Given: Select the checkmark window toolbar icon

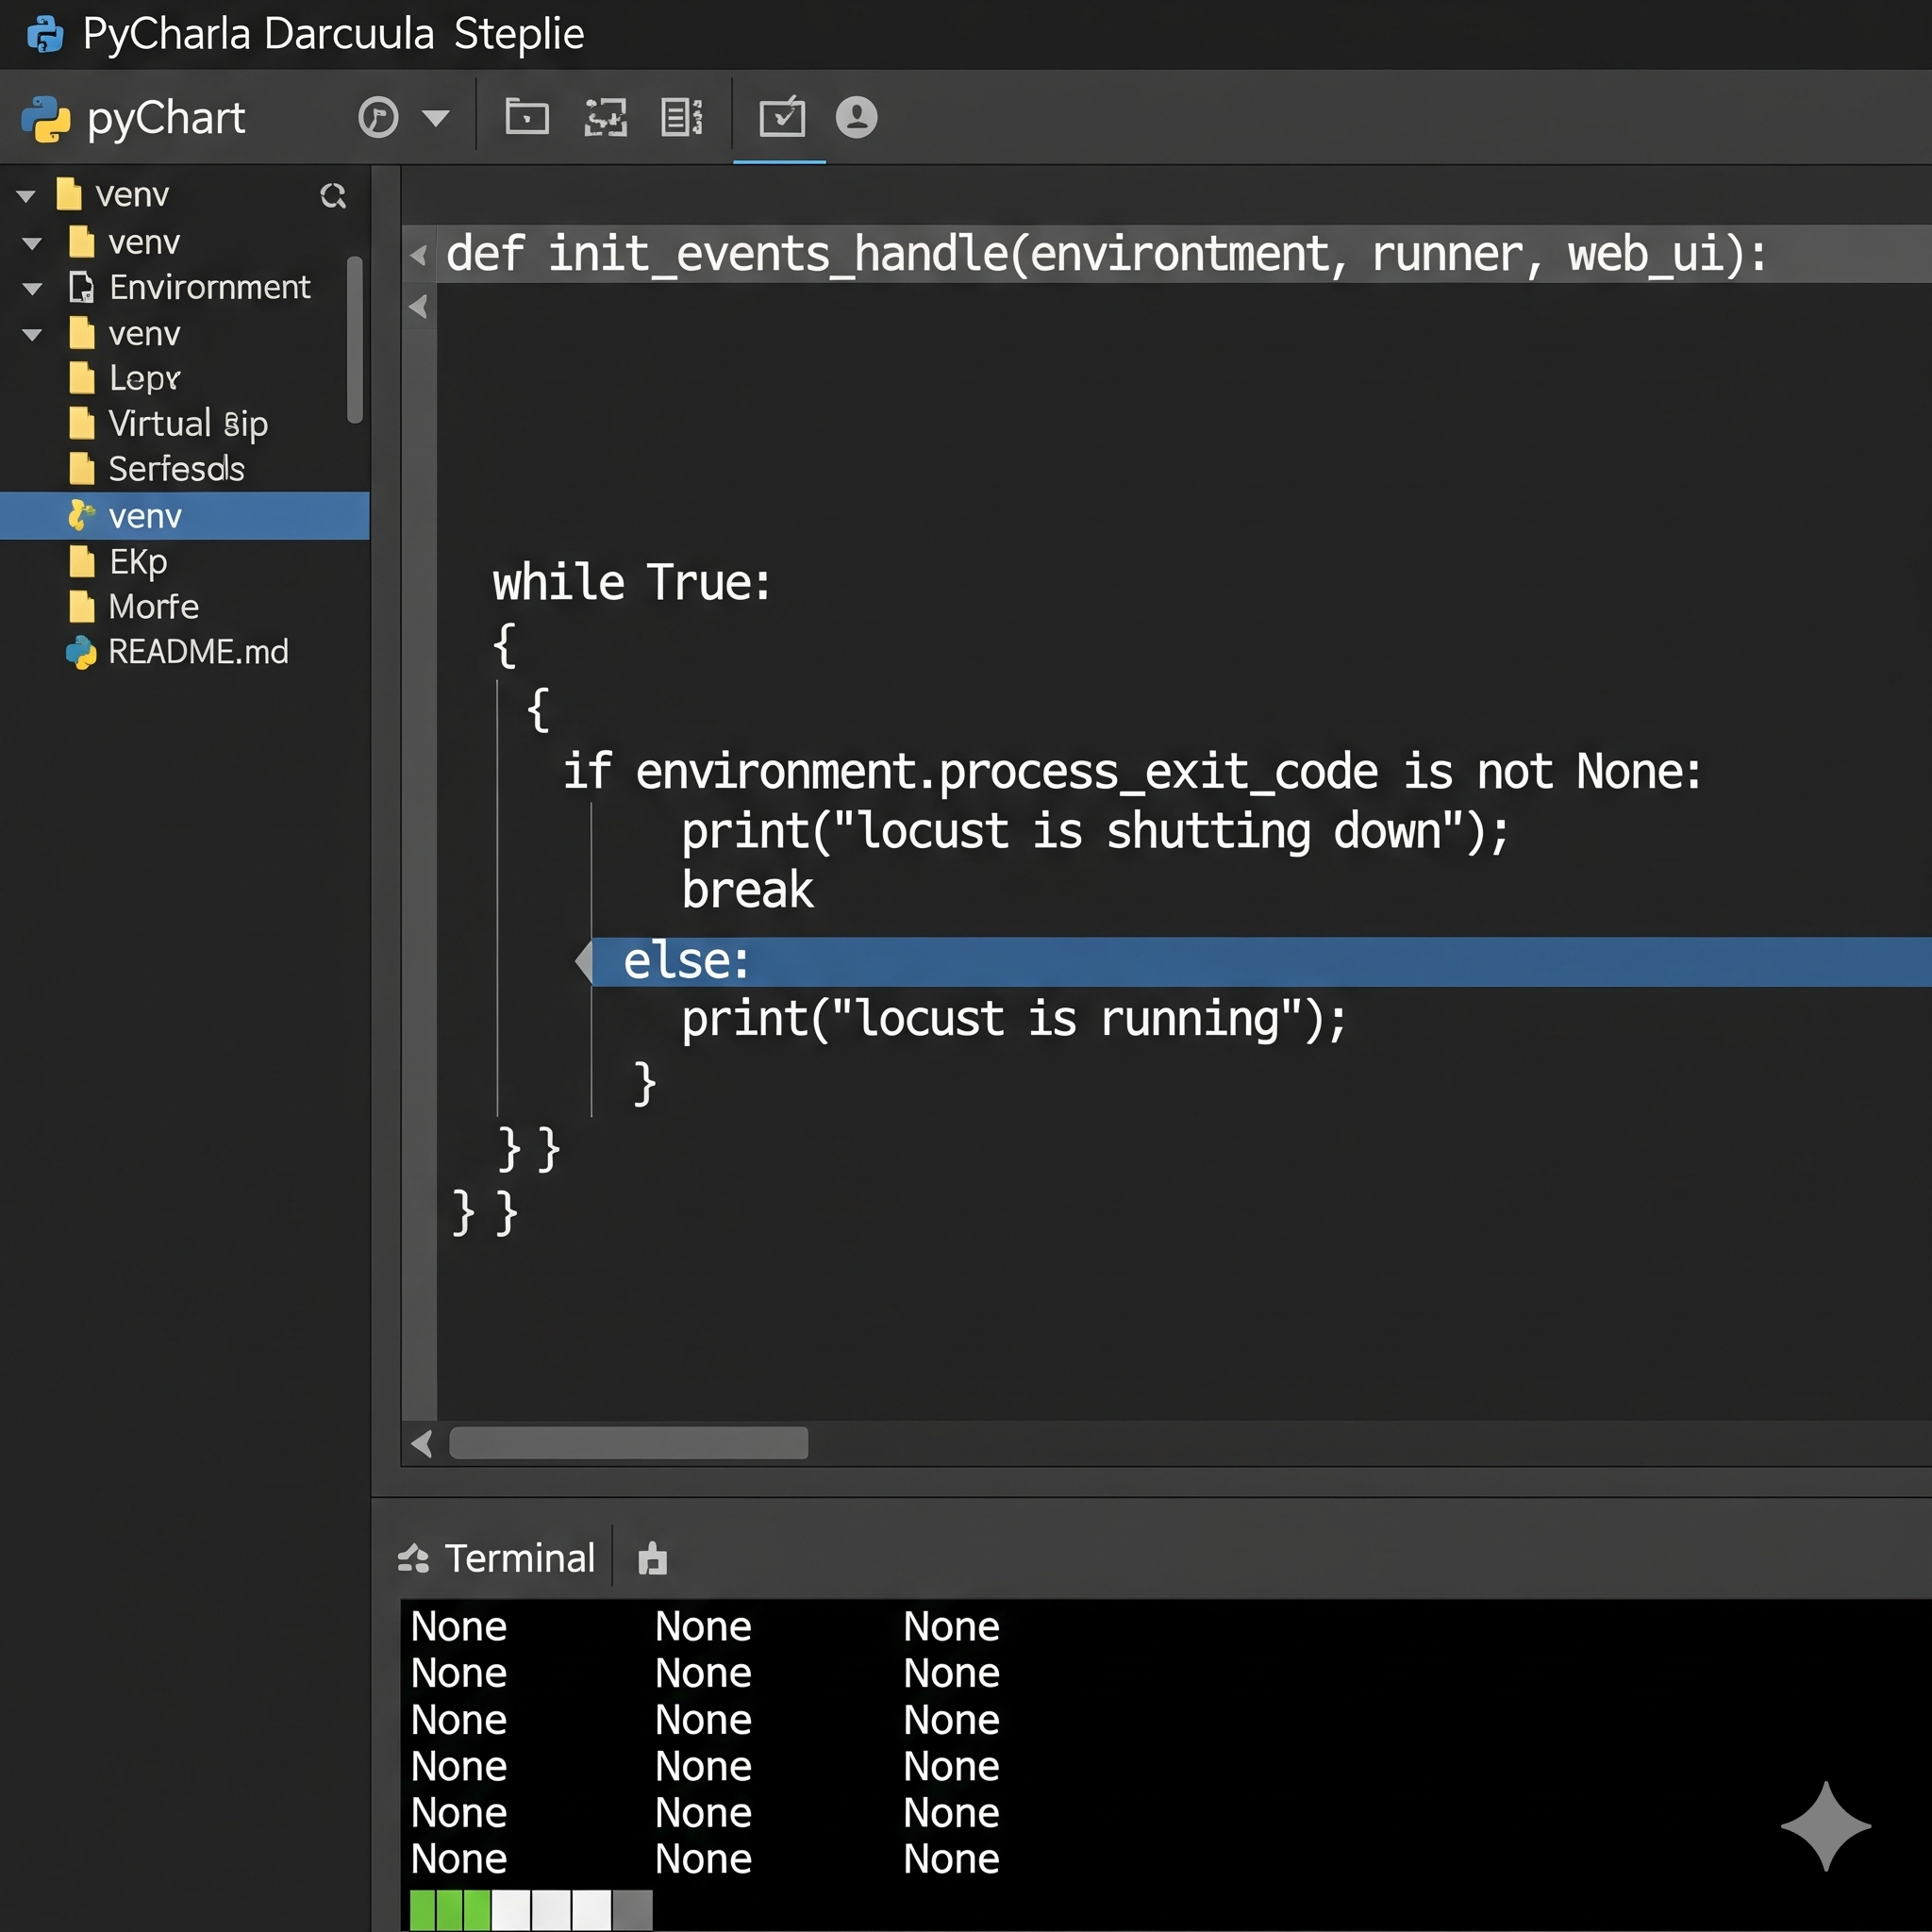Looking at the screenshot, I should (x=781, y=118).
